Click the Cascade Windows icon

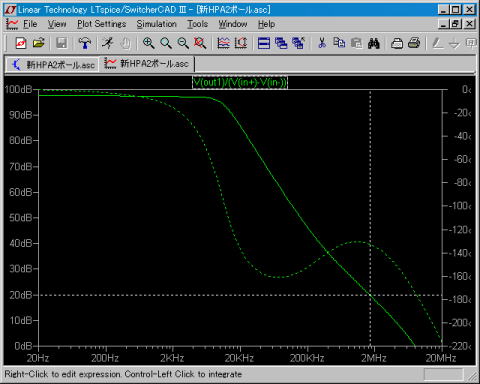[281, 43]
